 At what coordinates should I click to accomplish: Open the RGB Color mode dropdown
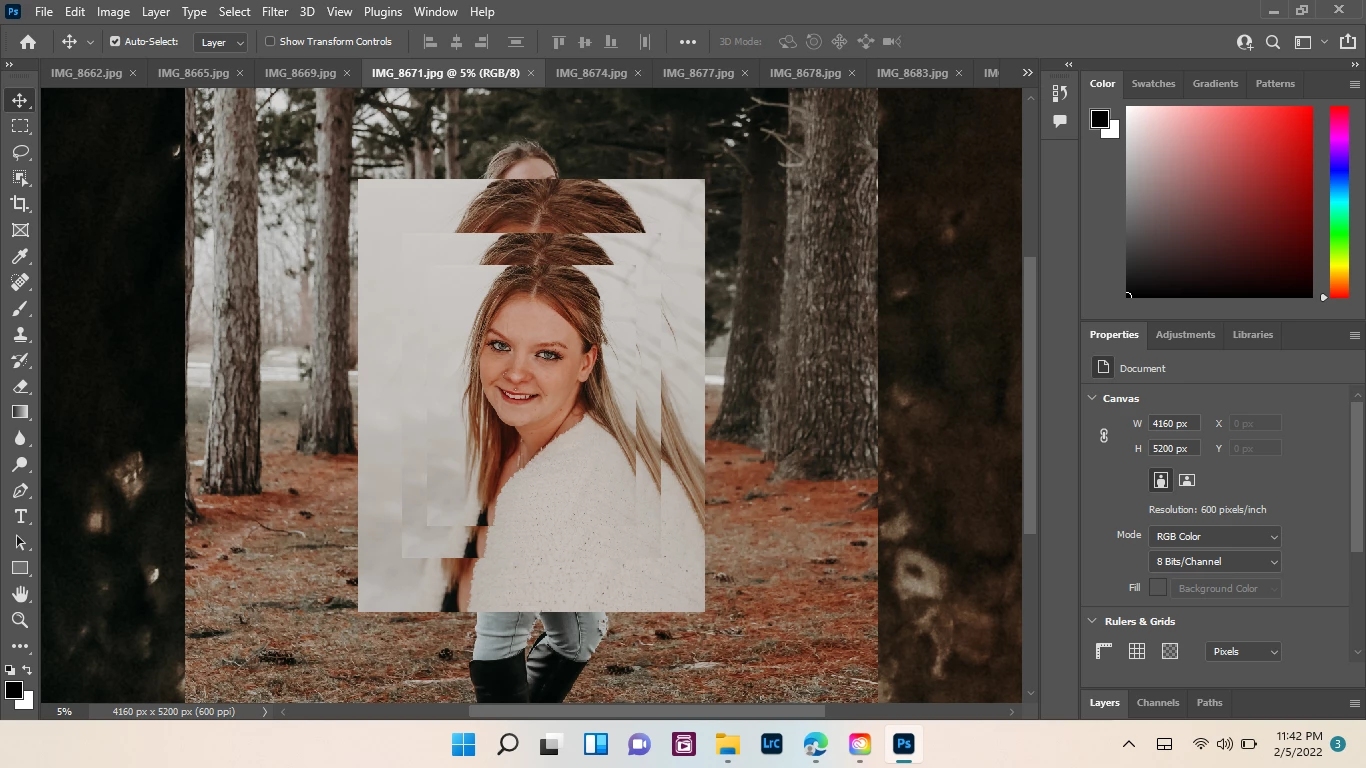pos(1215,537)
